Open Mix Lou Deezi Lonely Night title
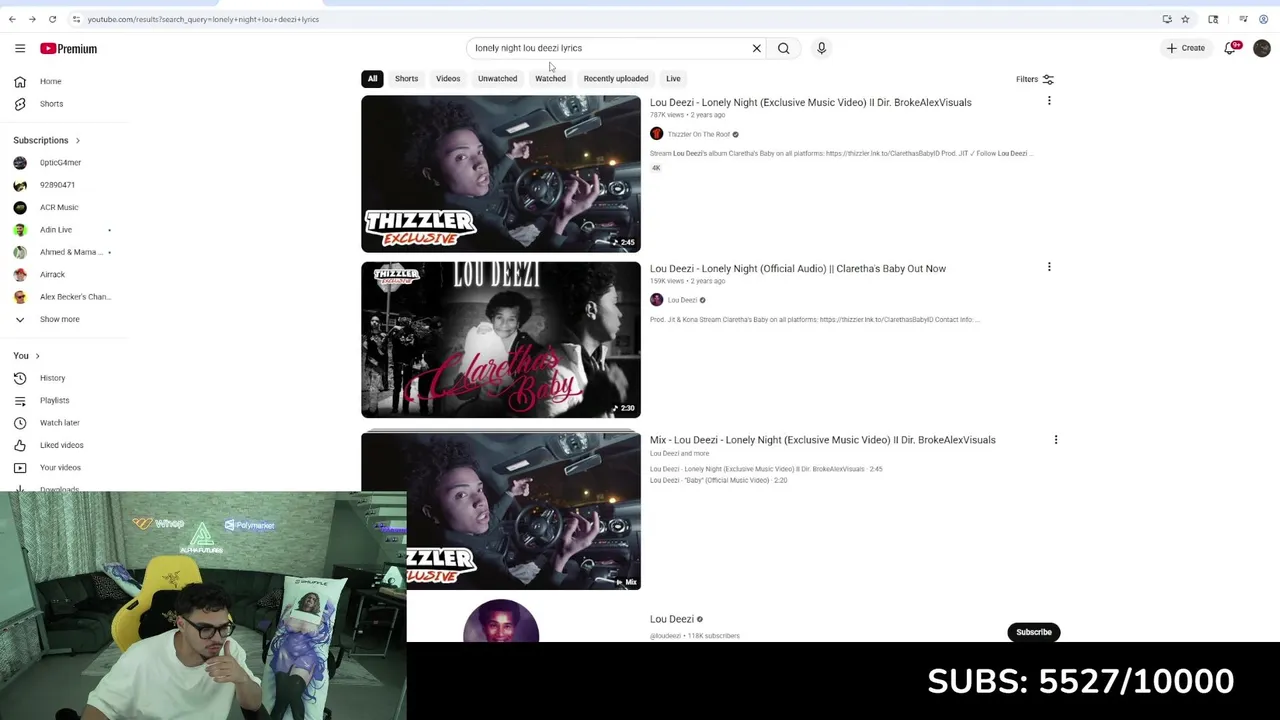Screen dimensions: 1280x720 pos(823,440)
